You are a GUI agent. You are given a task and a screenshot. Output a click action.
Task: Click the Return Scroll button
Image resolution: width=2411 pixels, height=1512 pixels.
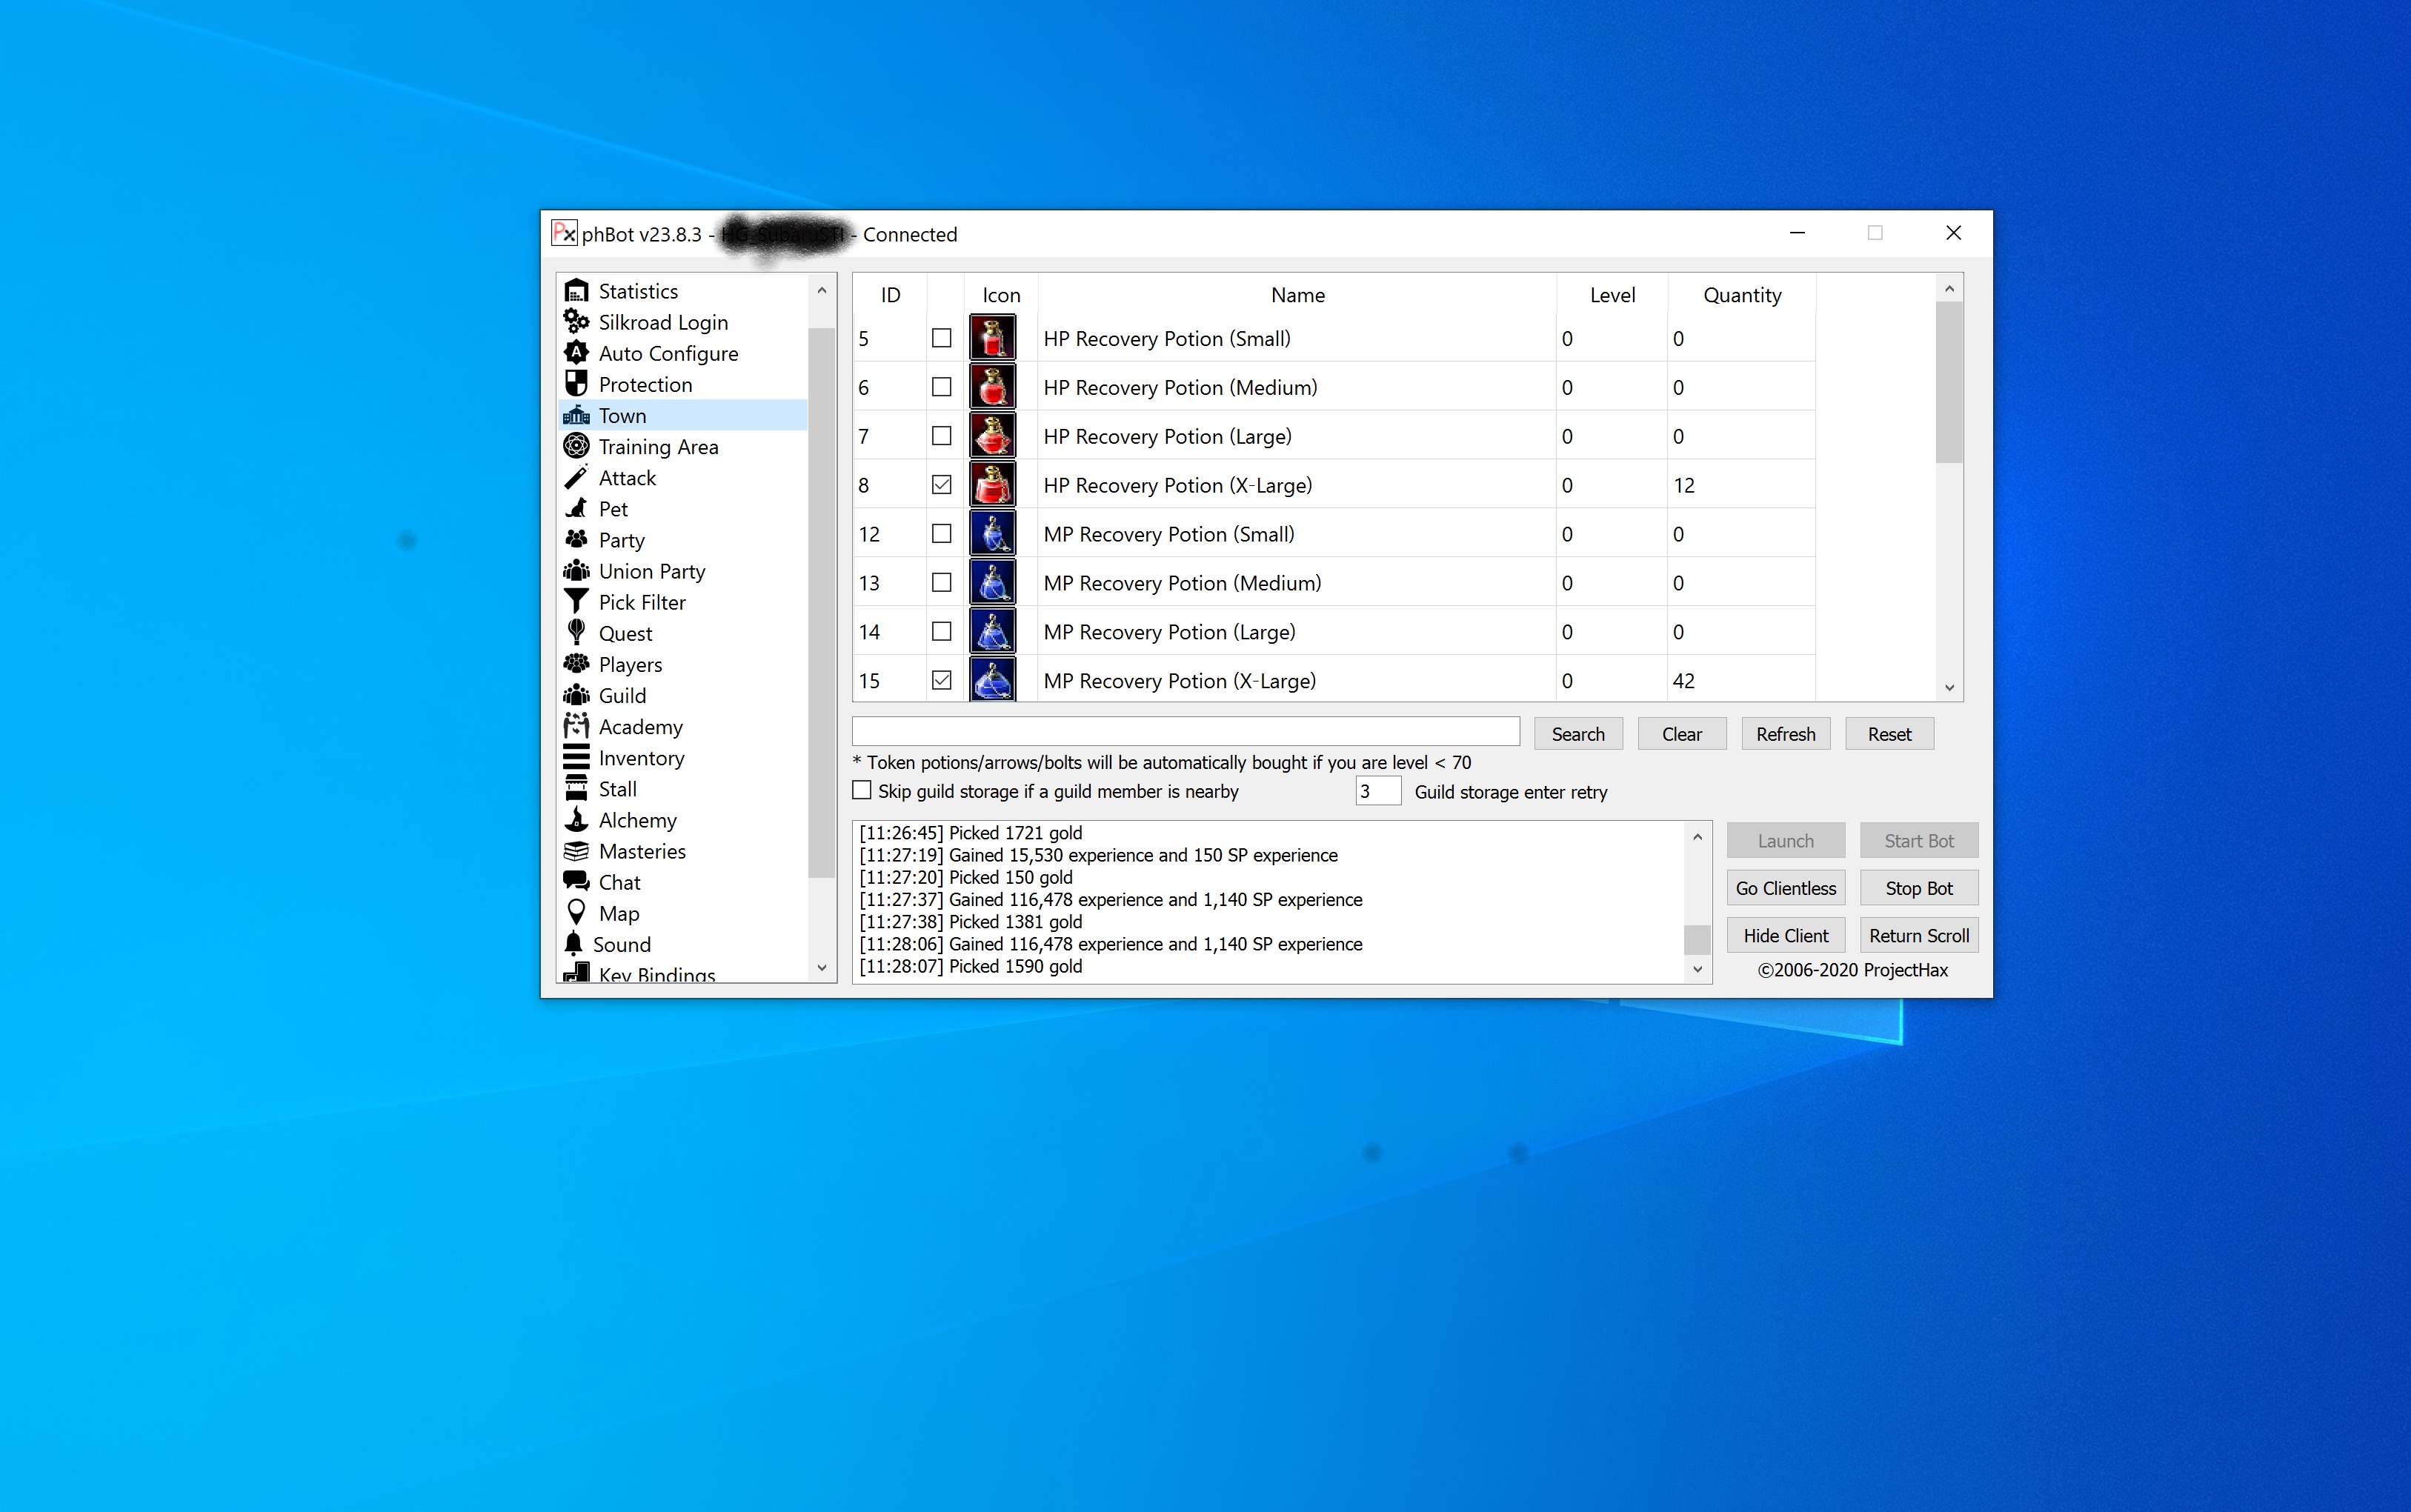pyautogui.click(x=1918, y=936)
